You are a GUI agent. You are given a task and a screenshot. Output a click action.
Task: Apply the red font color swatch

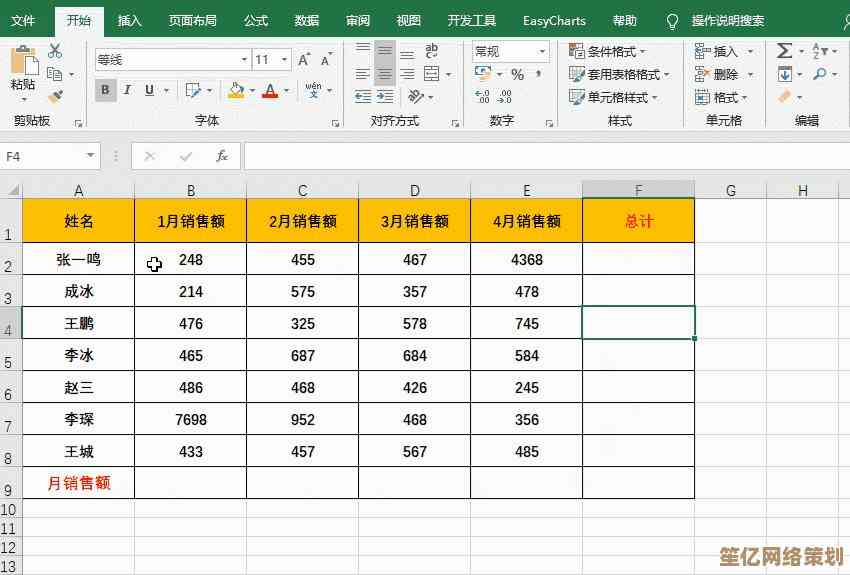pyautogui.click(x=269, y=90)
